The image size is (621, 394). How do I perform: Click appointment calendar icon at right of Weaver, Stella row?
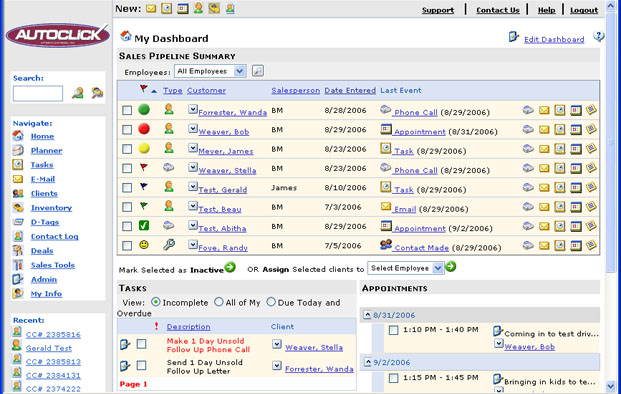point(575,168)
